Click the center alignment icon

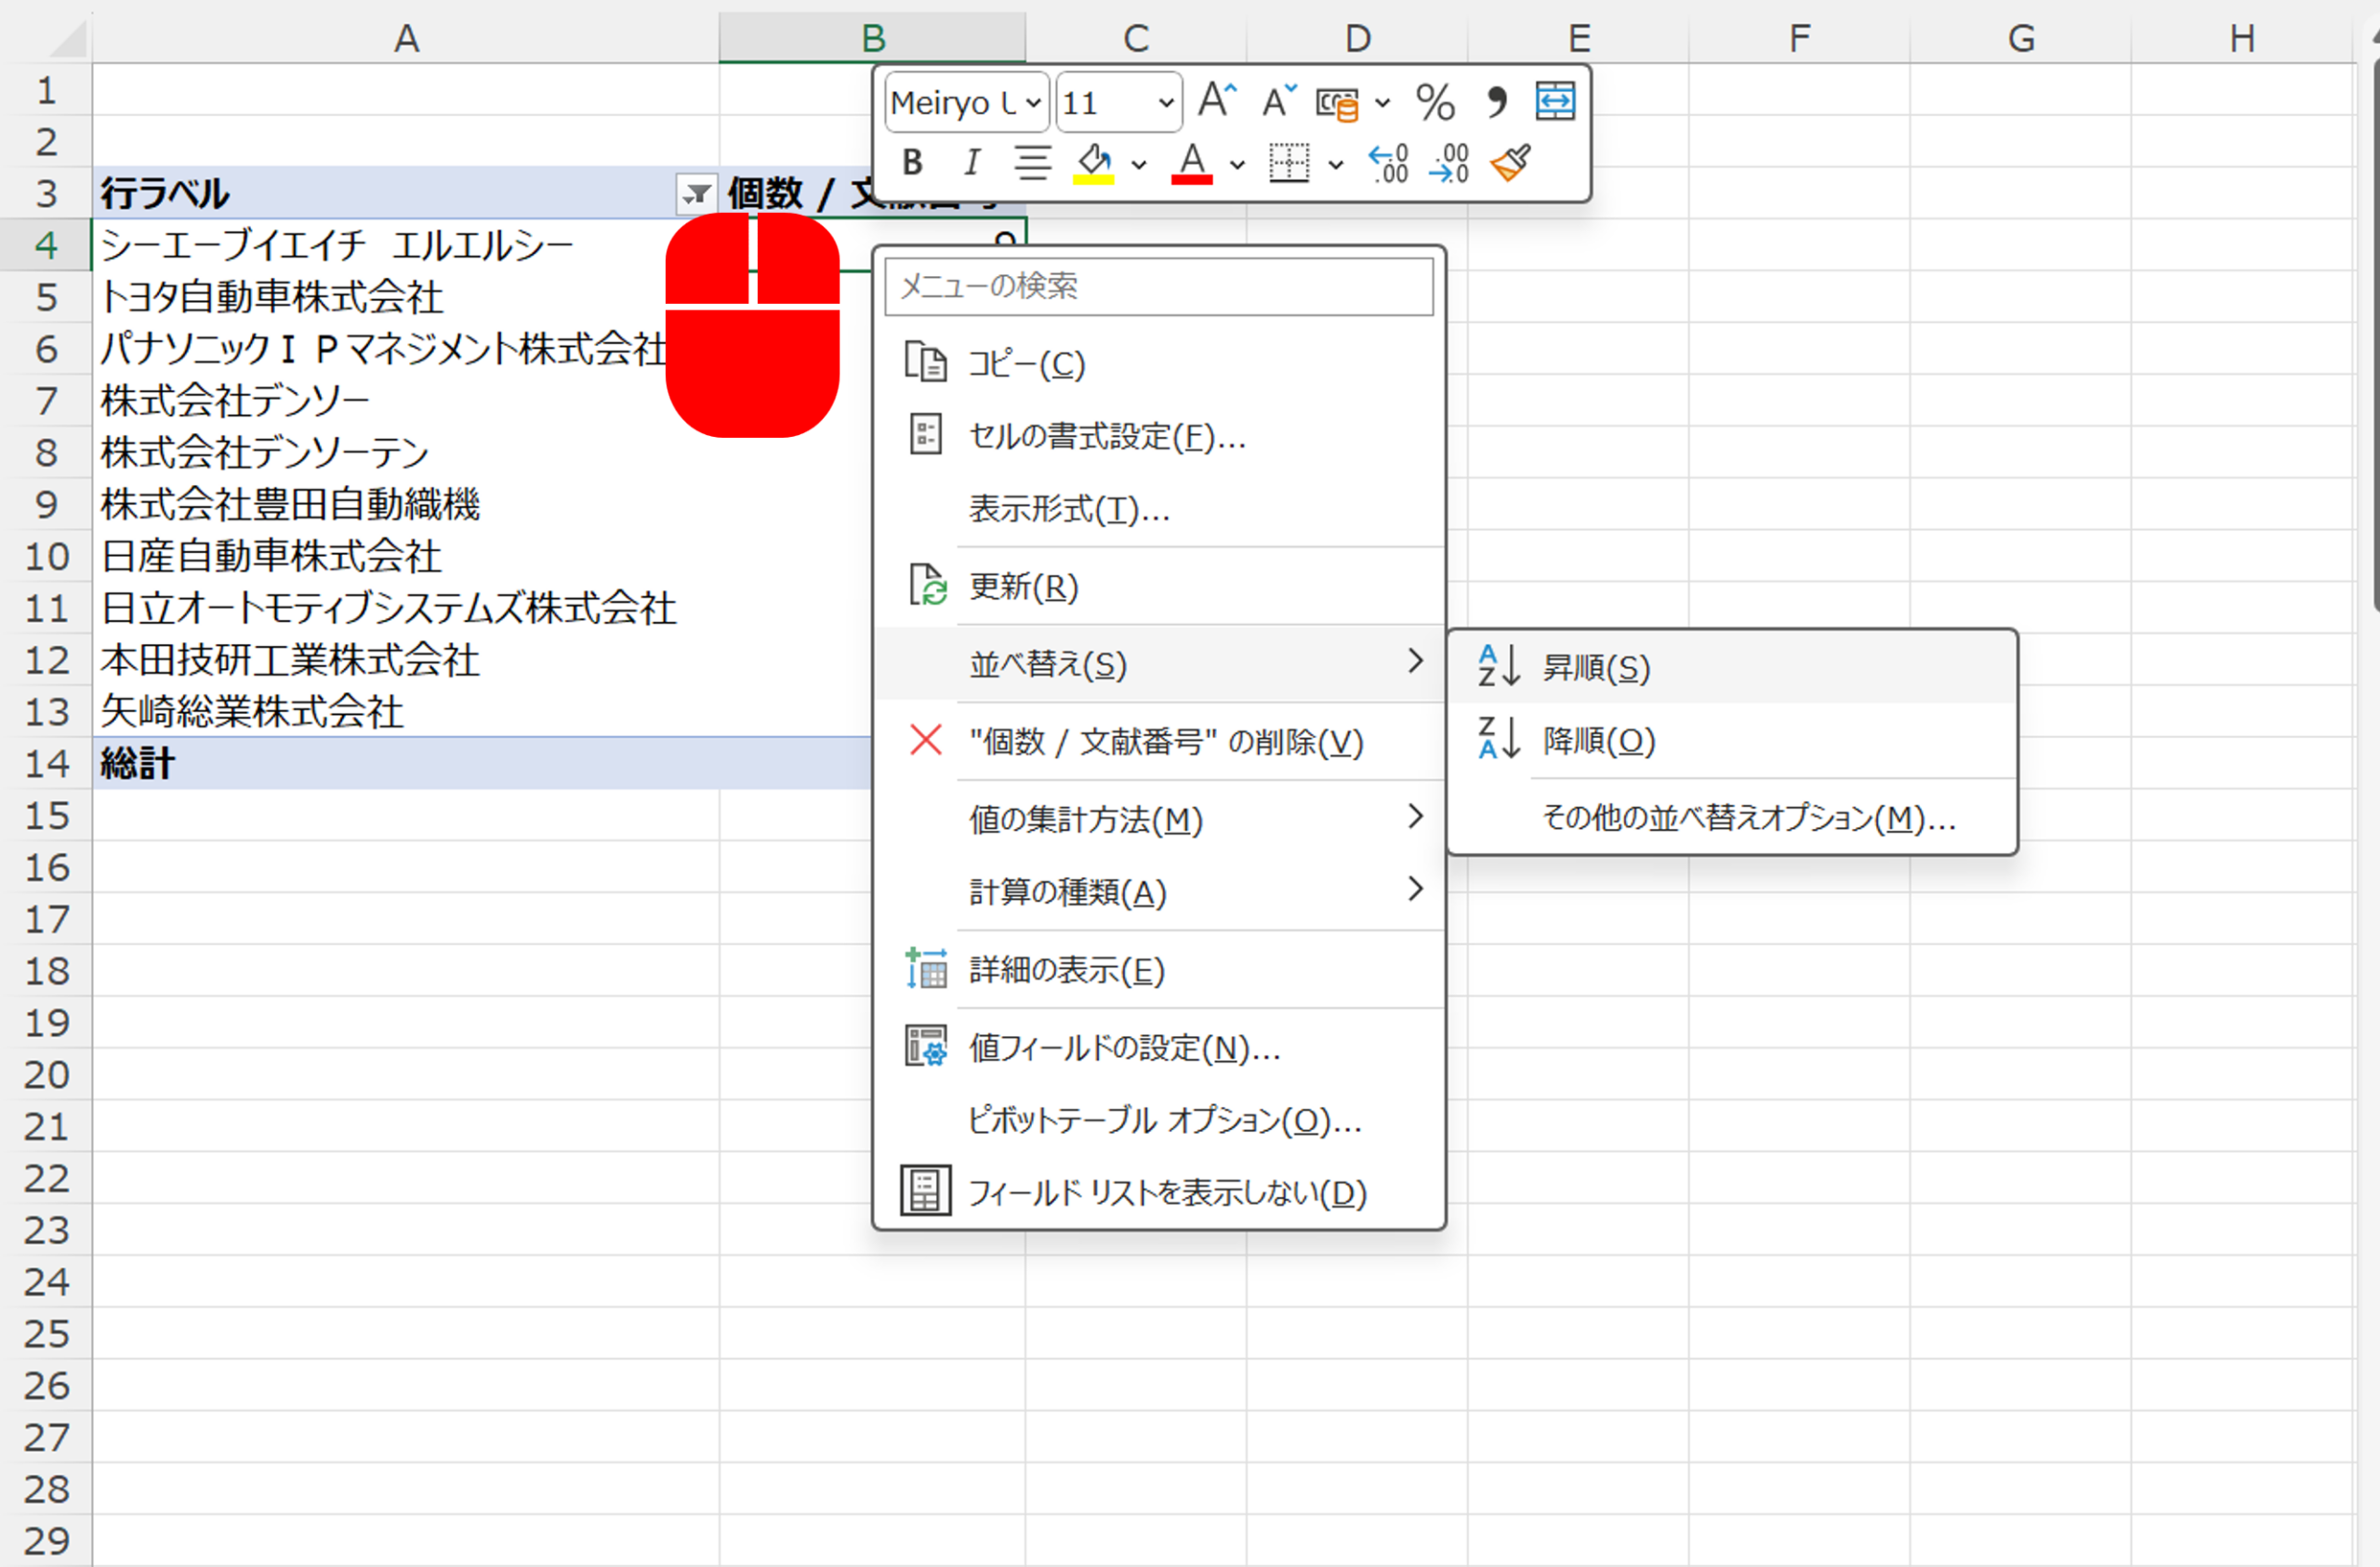(1032, 162)
